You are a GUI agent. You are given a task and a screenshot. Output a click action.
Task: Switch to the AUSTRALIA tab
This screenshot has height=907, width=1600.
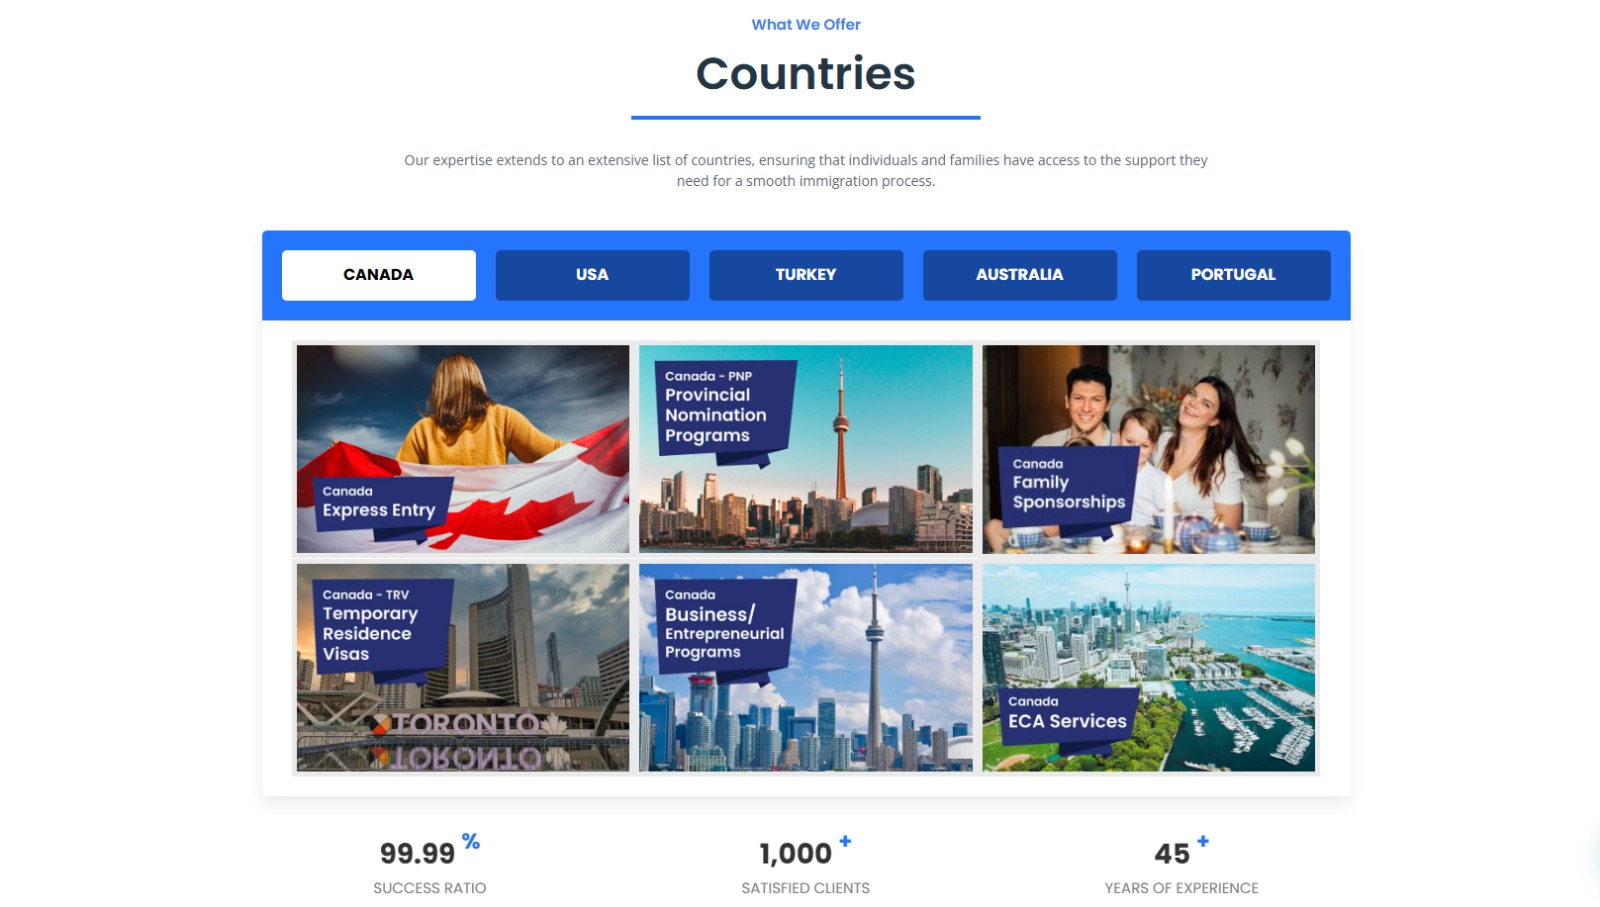[1019, 275]
